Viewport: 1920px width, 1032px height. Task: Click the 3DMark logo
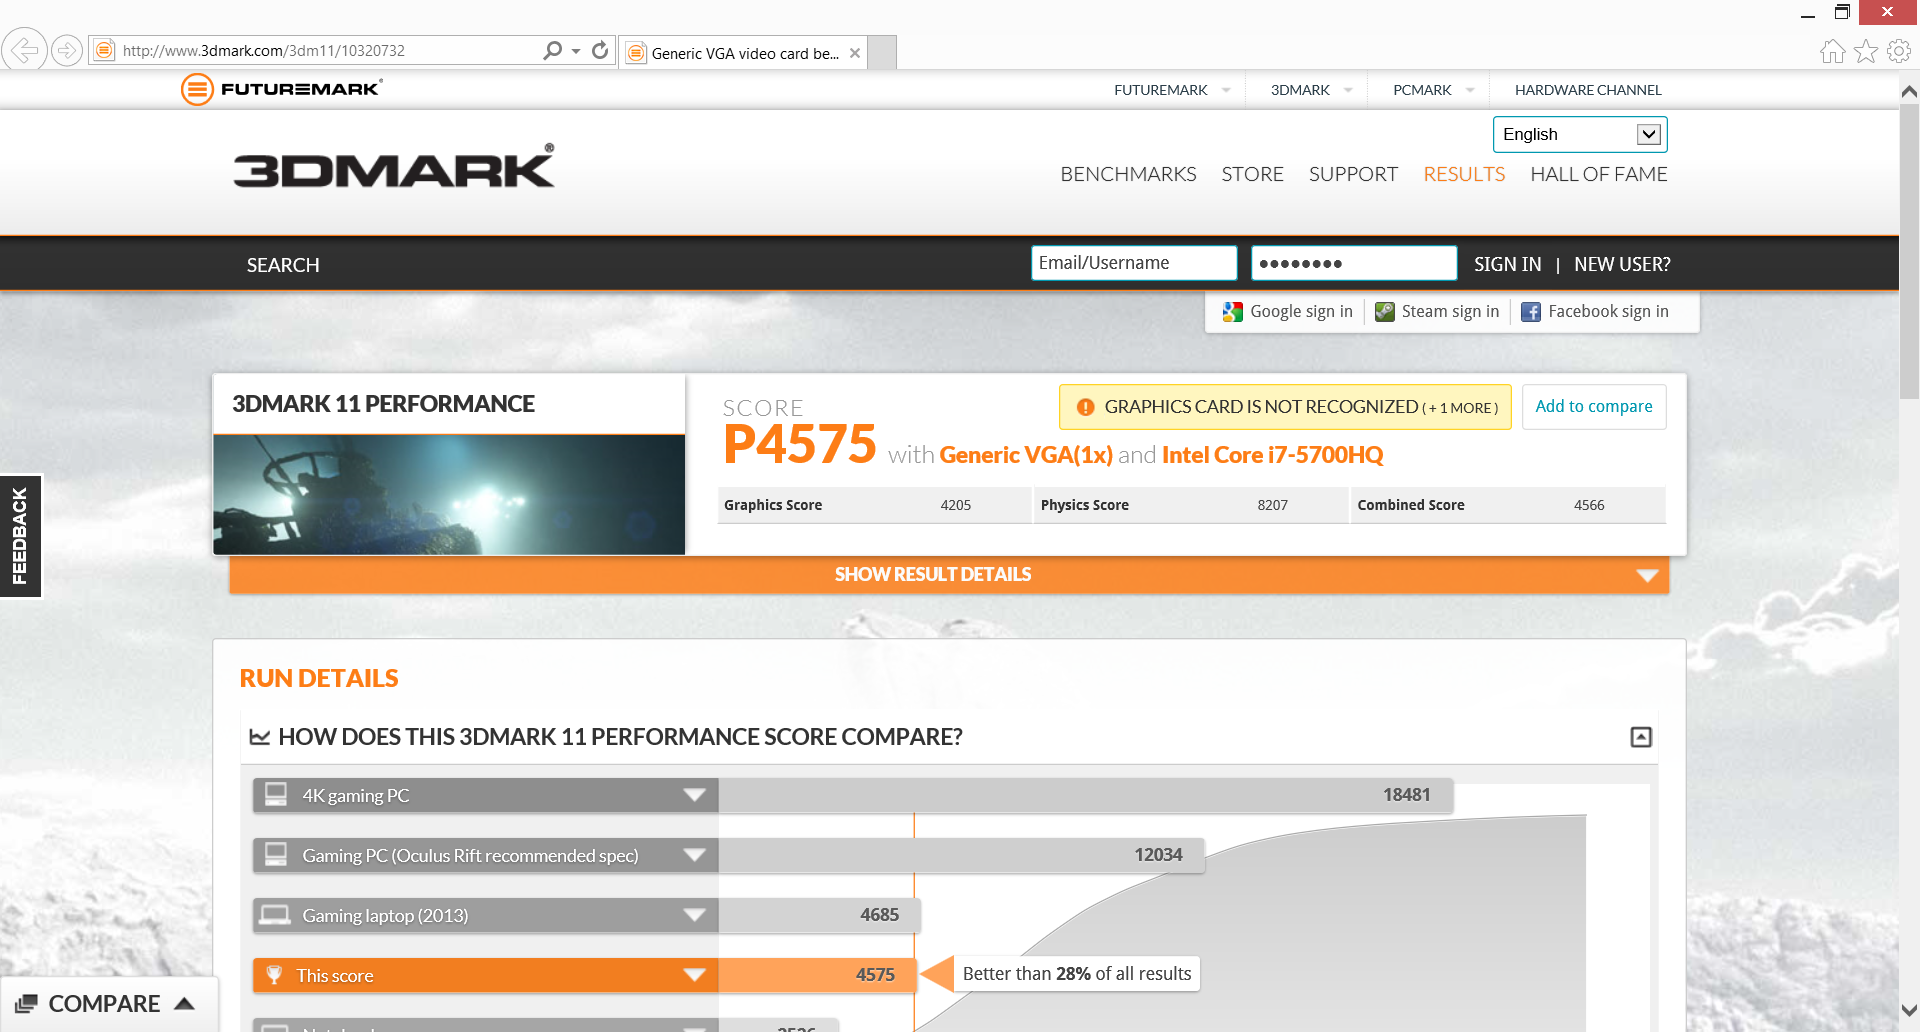click(x=394, y=166)
